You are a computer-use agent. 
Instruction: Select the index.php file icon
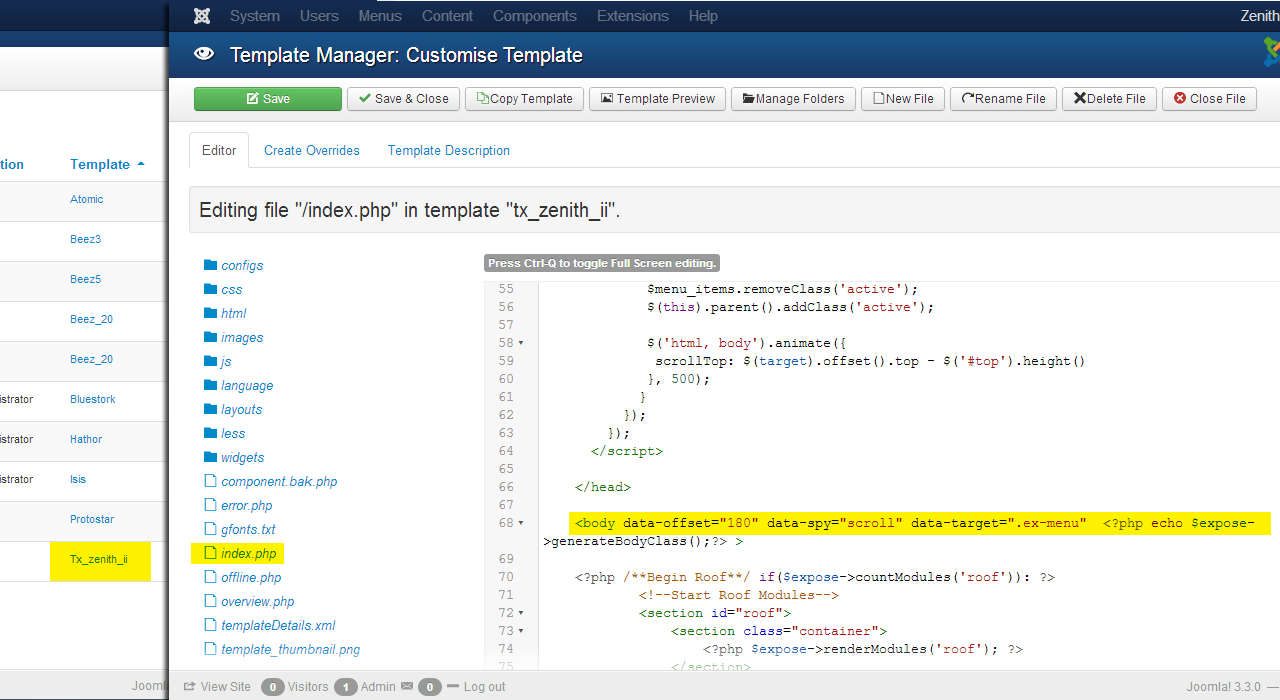[x=209, y=553]
